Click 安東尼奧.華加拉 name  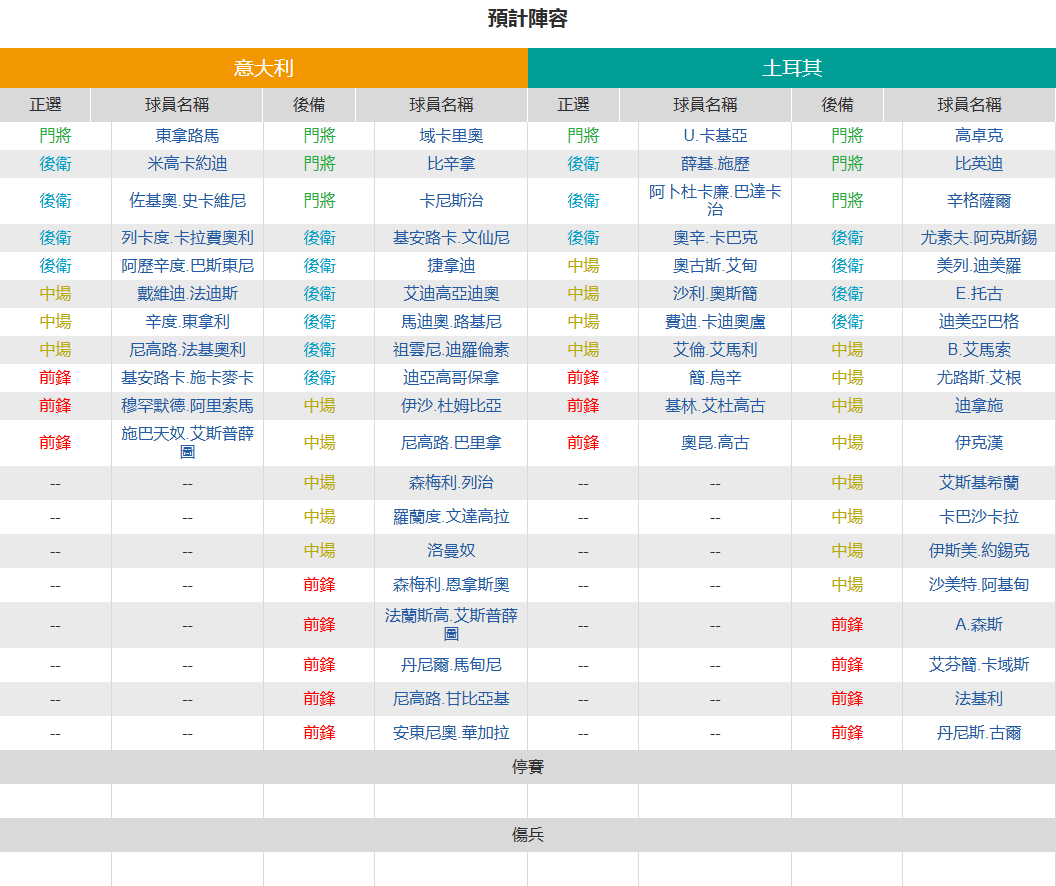tap(451, 732)
